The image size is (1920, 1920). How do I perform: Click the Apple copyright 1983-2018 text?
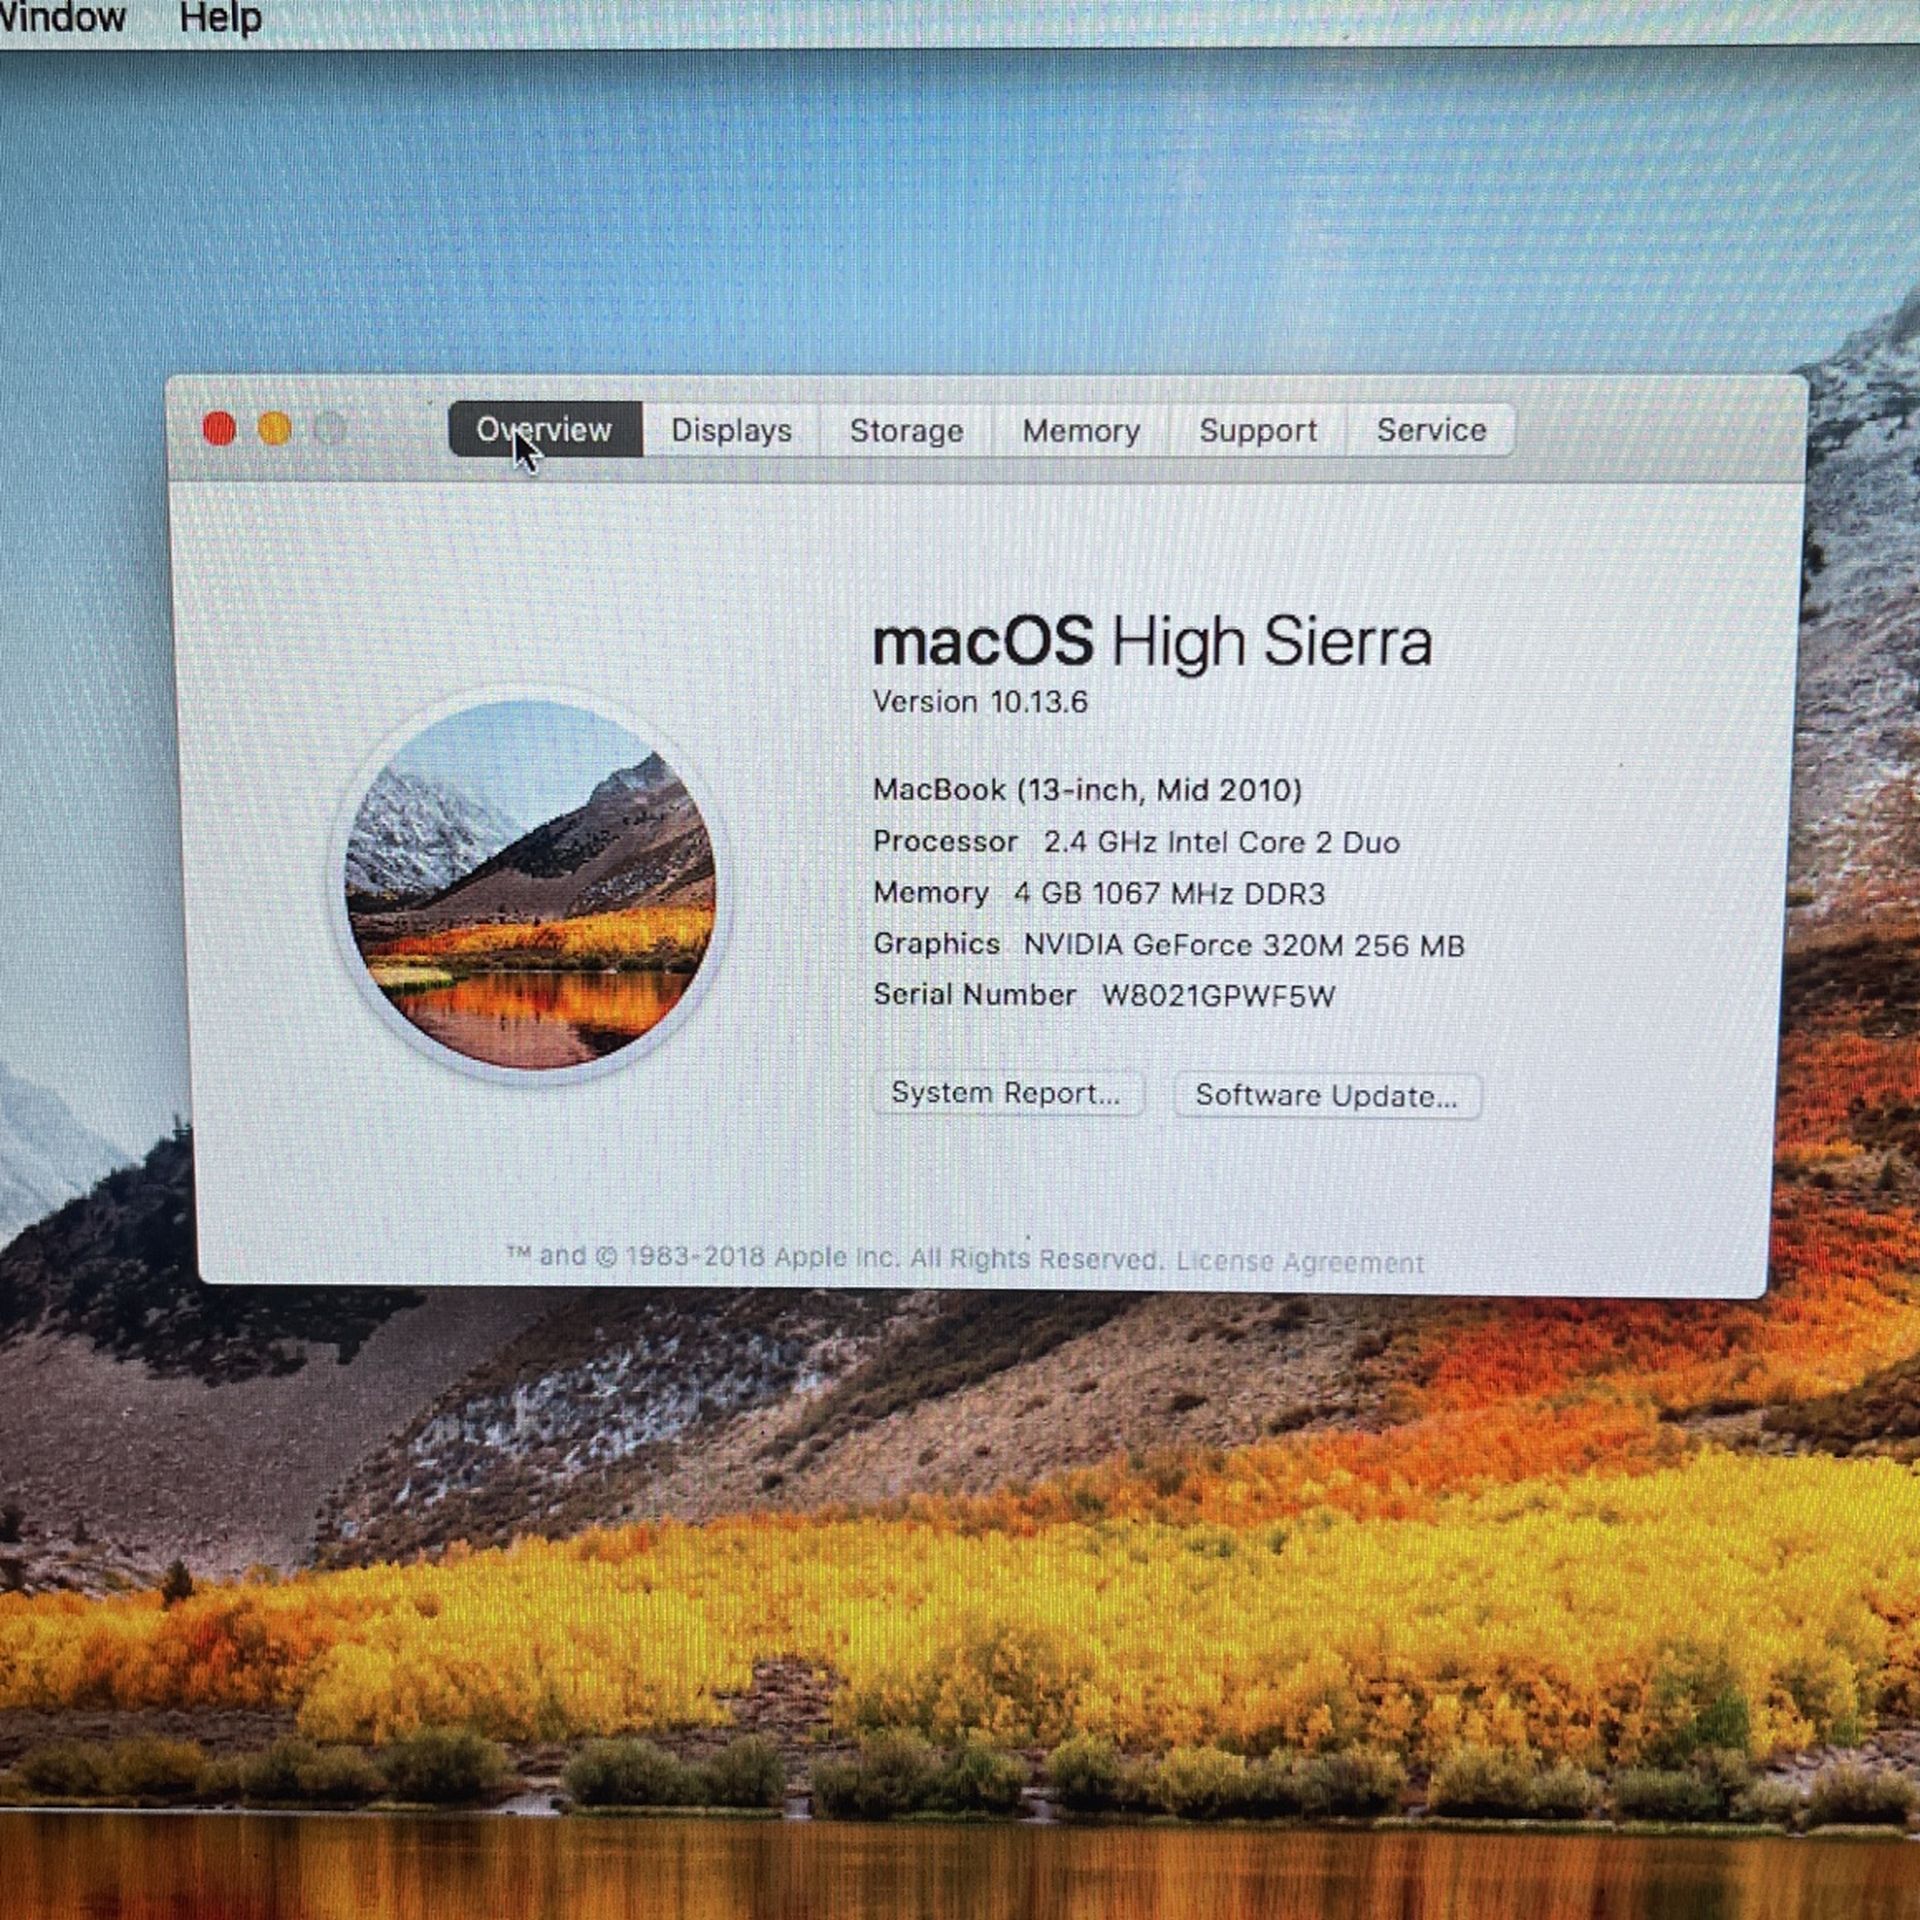coord(834,1257)
